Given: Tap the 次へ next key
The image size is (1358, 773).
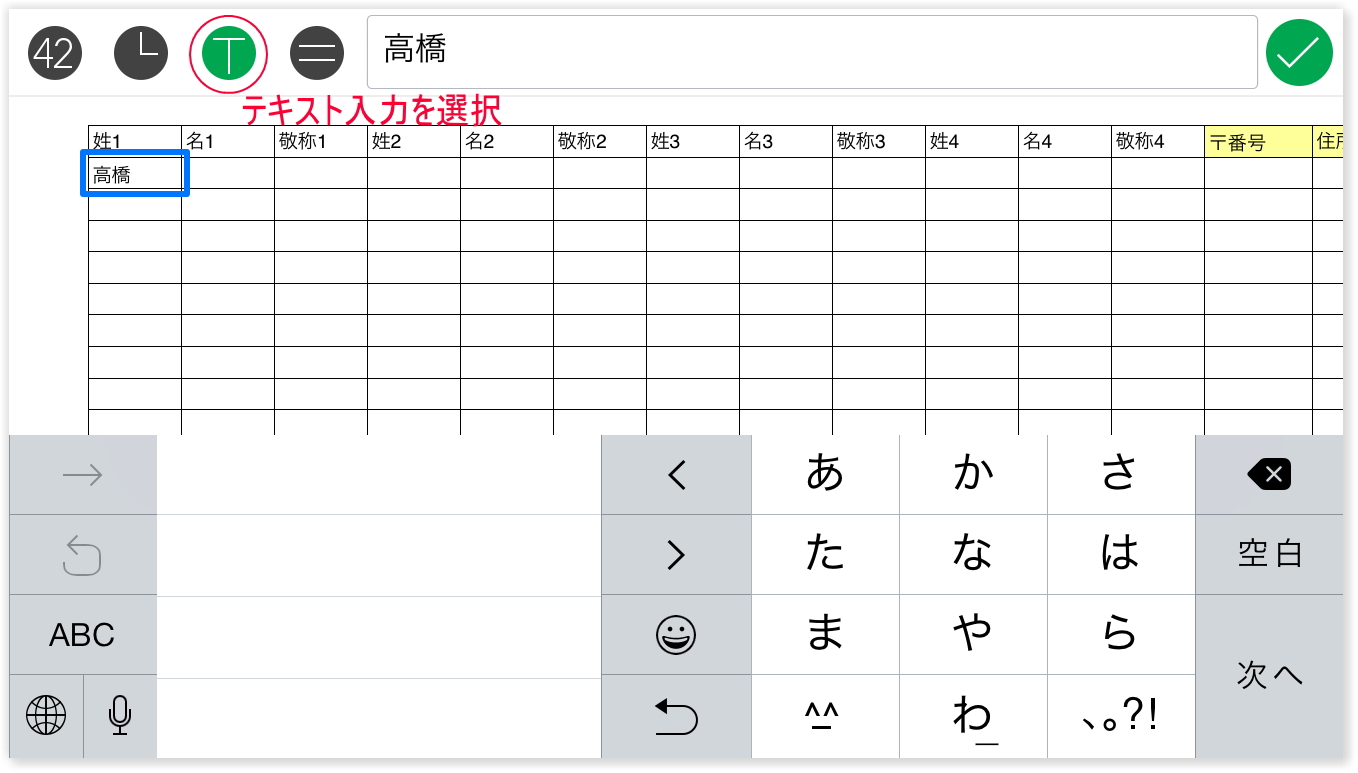Looking at the screenshot, I should tap(1269, 676).
